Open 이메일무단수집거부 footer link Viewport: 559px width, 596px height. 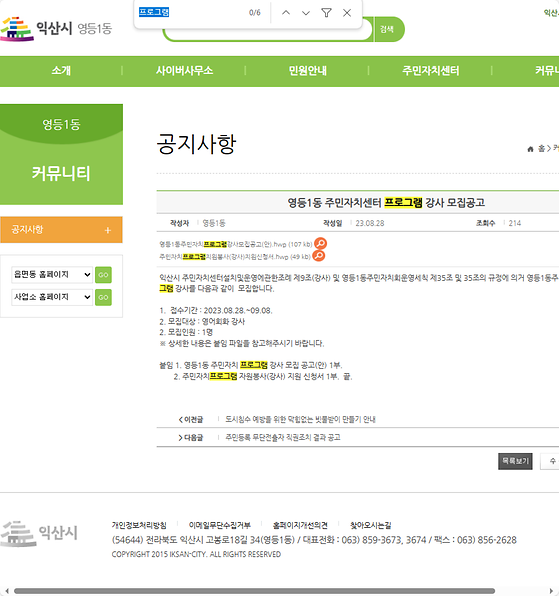click(220, 525)
